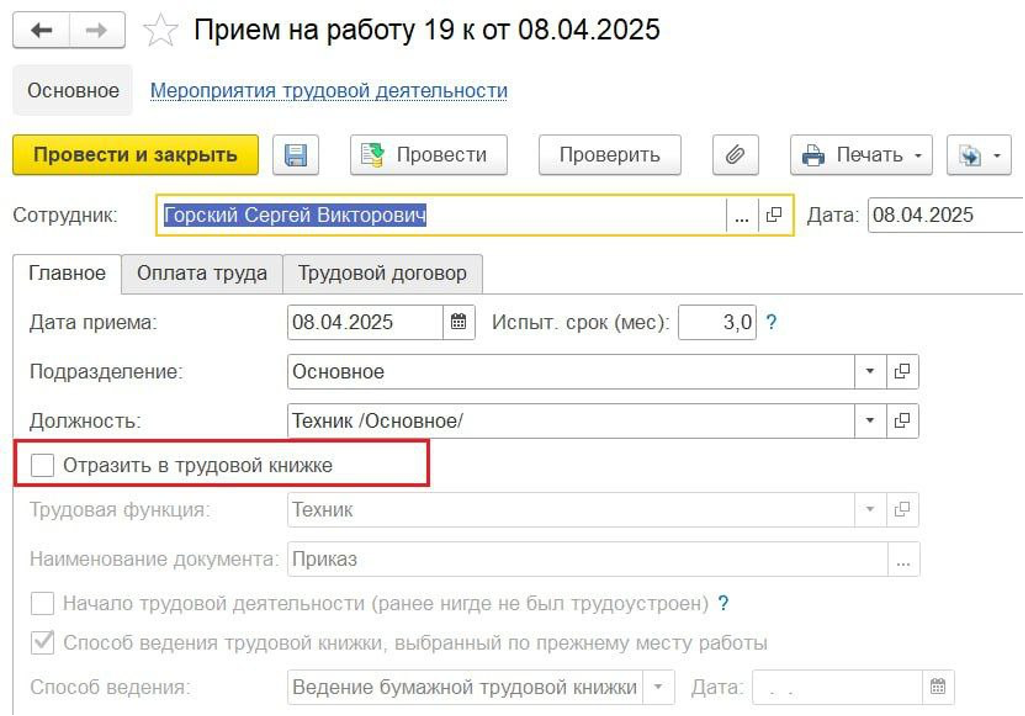
Task: Add document to favorites with star icon
Action: coord(160,31)
